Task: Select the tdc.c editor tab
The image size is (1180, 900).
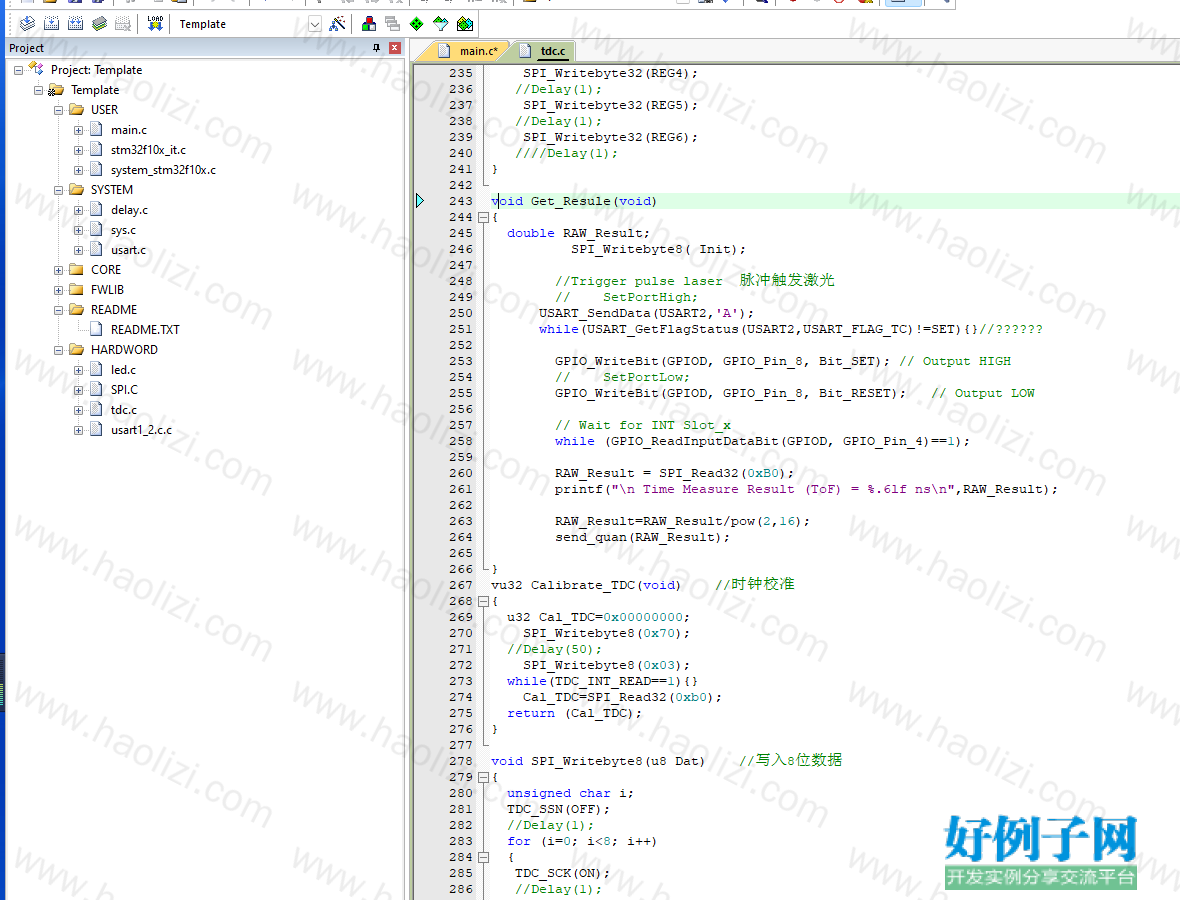Action: click(x=544, y=50)
